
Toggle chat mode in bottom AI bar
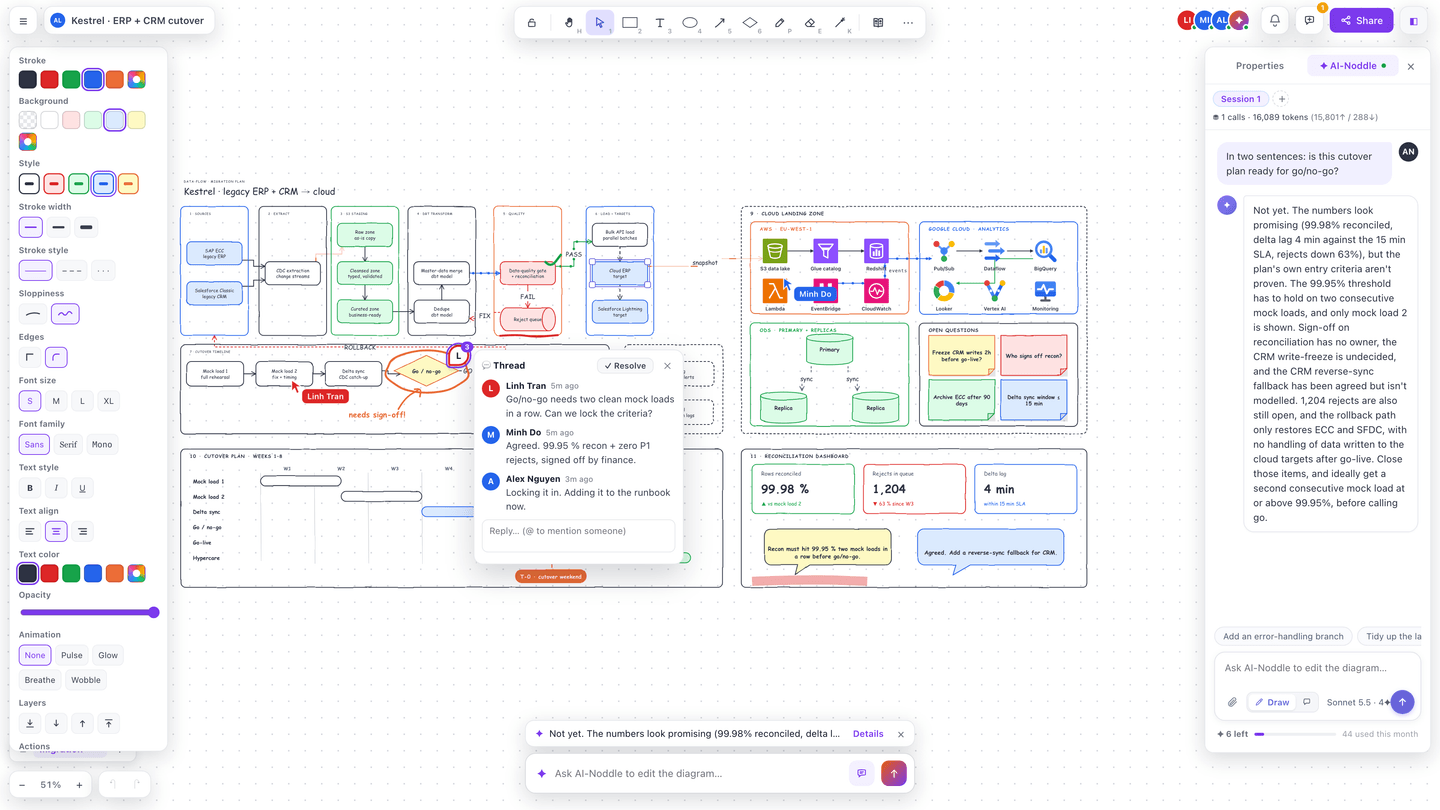[x=861, y=773]
